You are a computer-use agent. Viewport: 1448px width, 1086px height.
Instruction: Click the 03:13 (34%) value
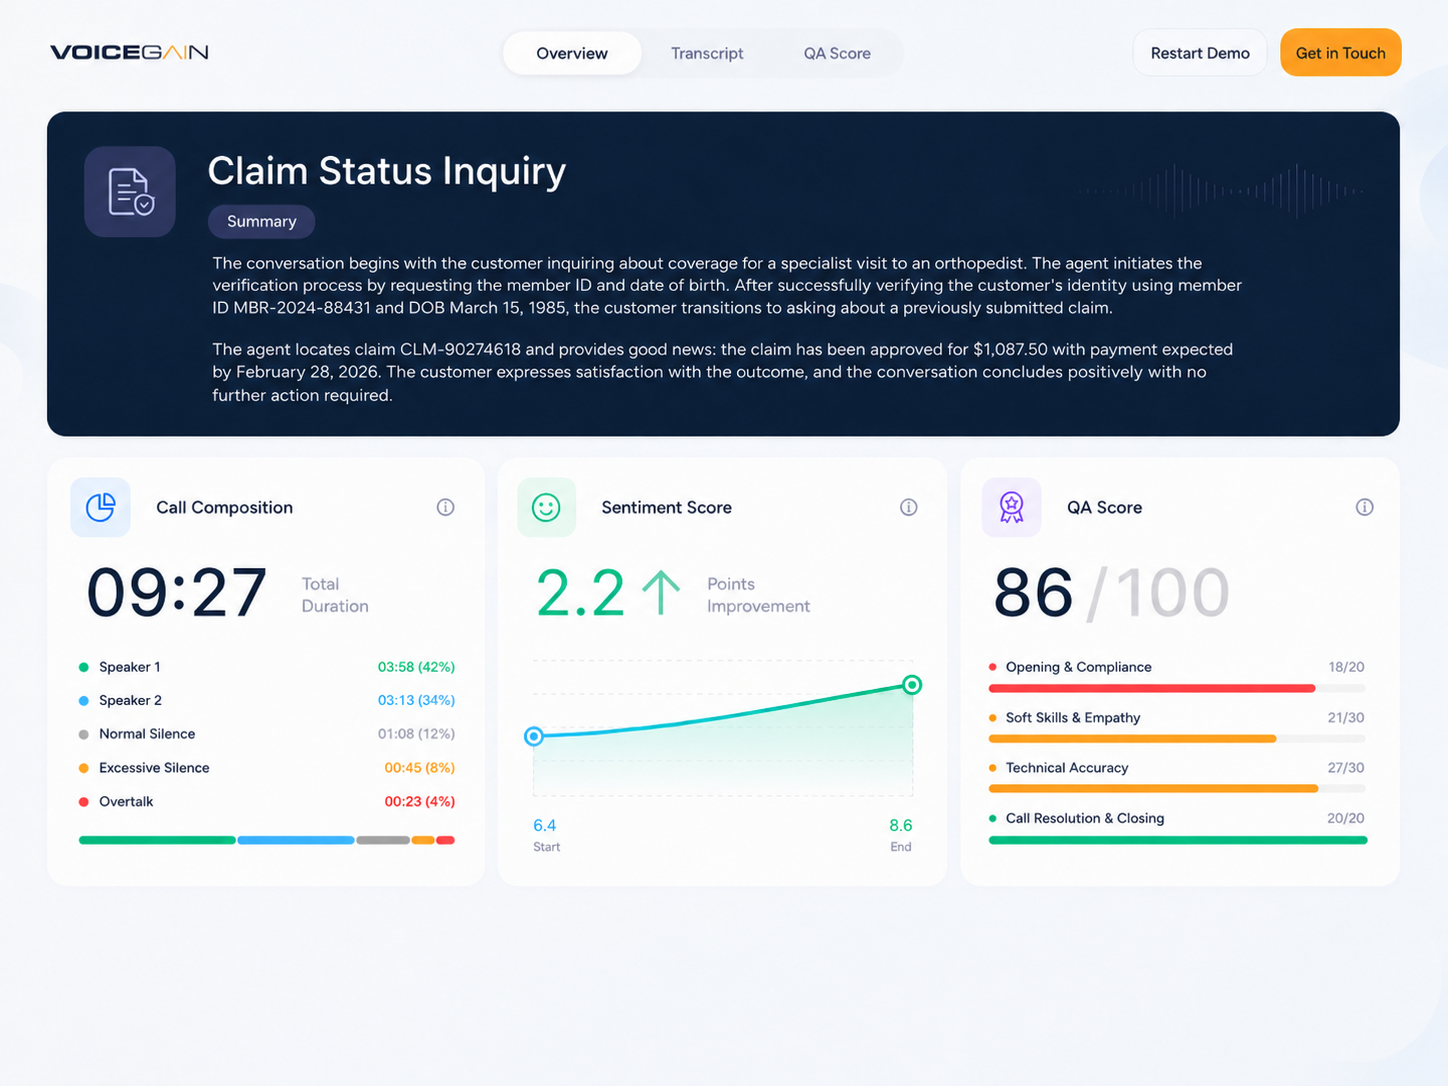click(x=416, y=700)
